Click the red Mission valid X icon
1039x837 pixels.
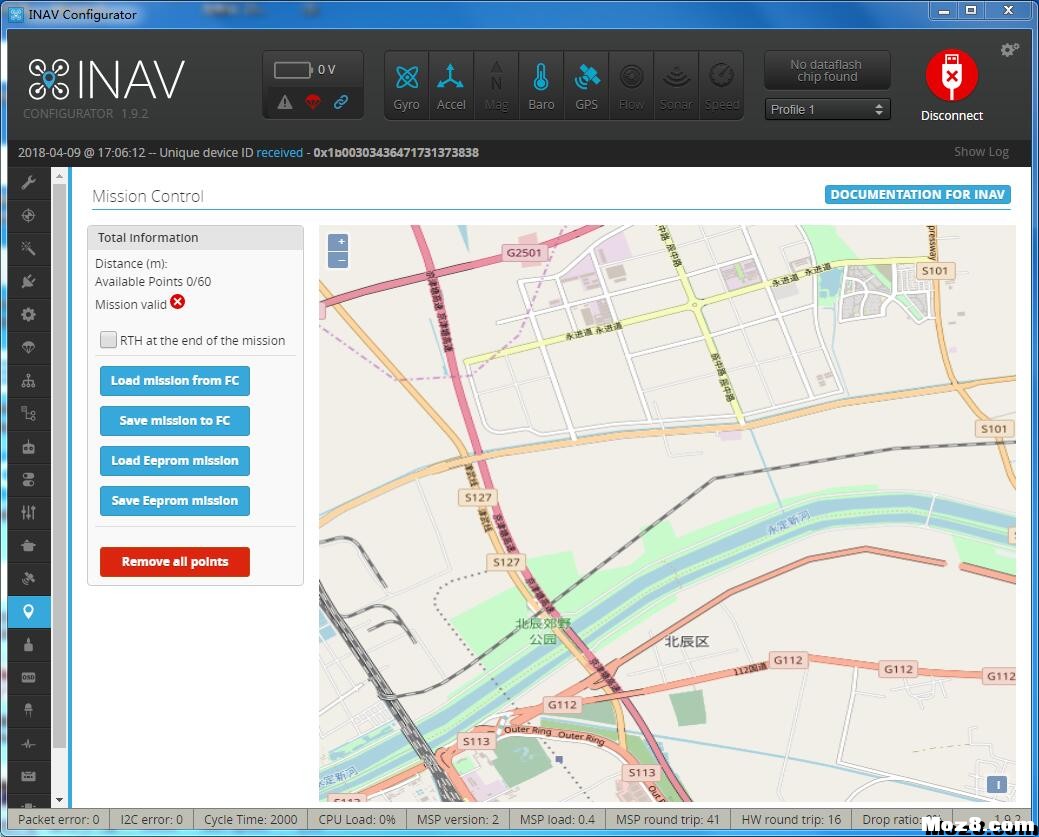click(x=178, y=302)
